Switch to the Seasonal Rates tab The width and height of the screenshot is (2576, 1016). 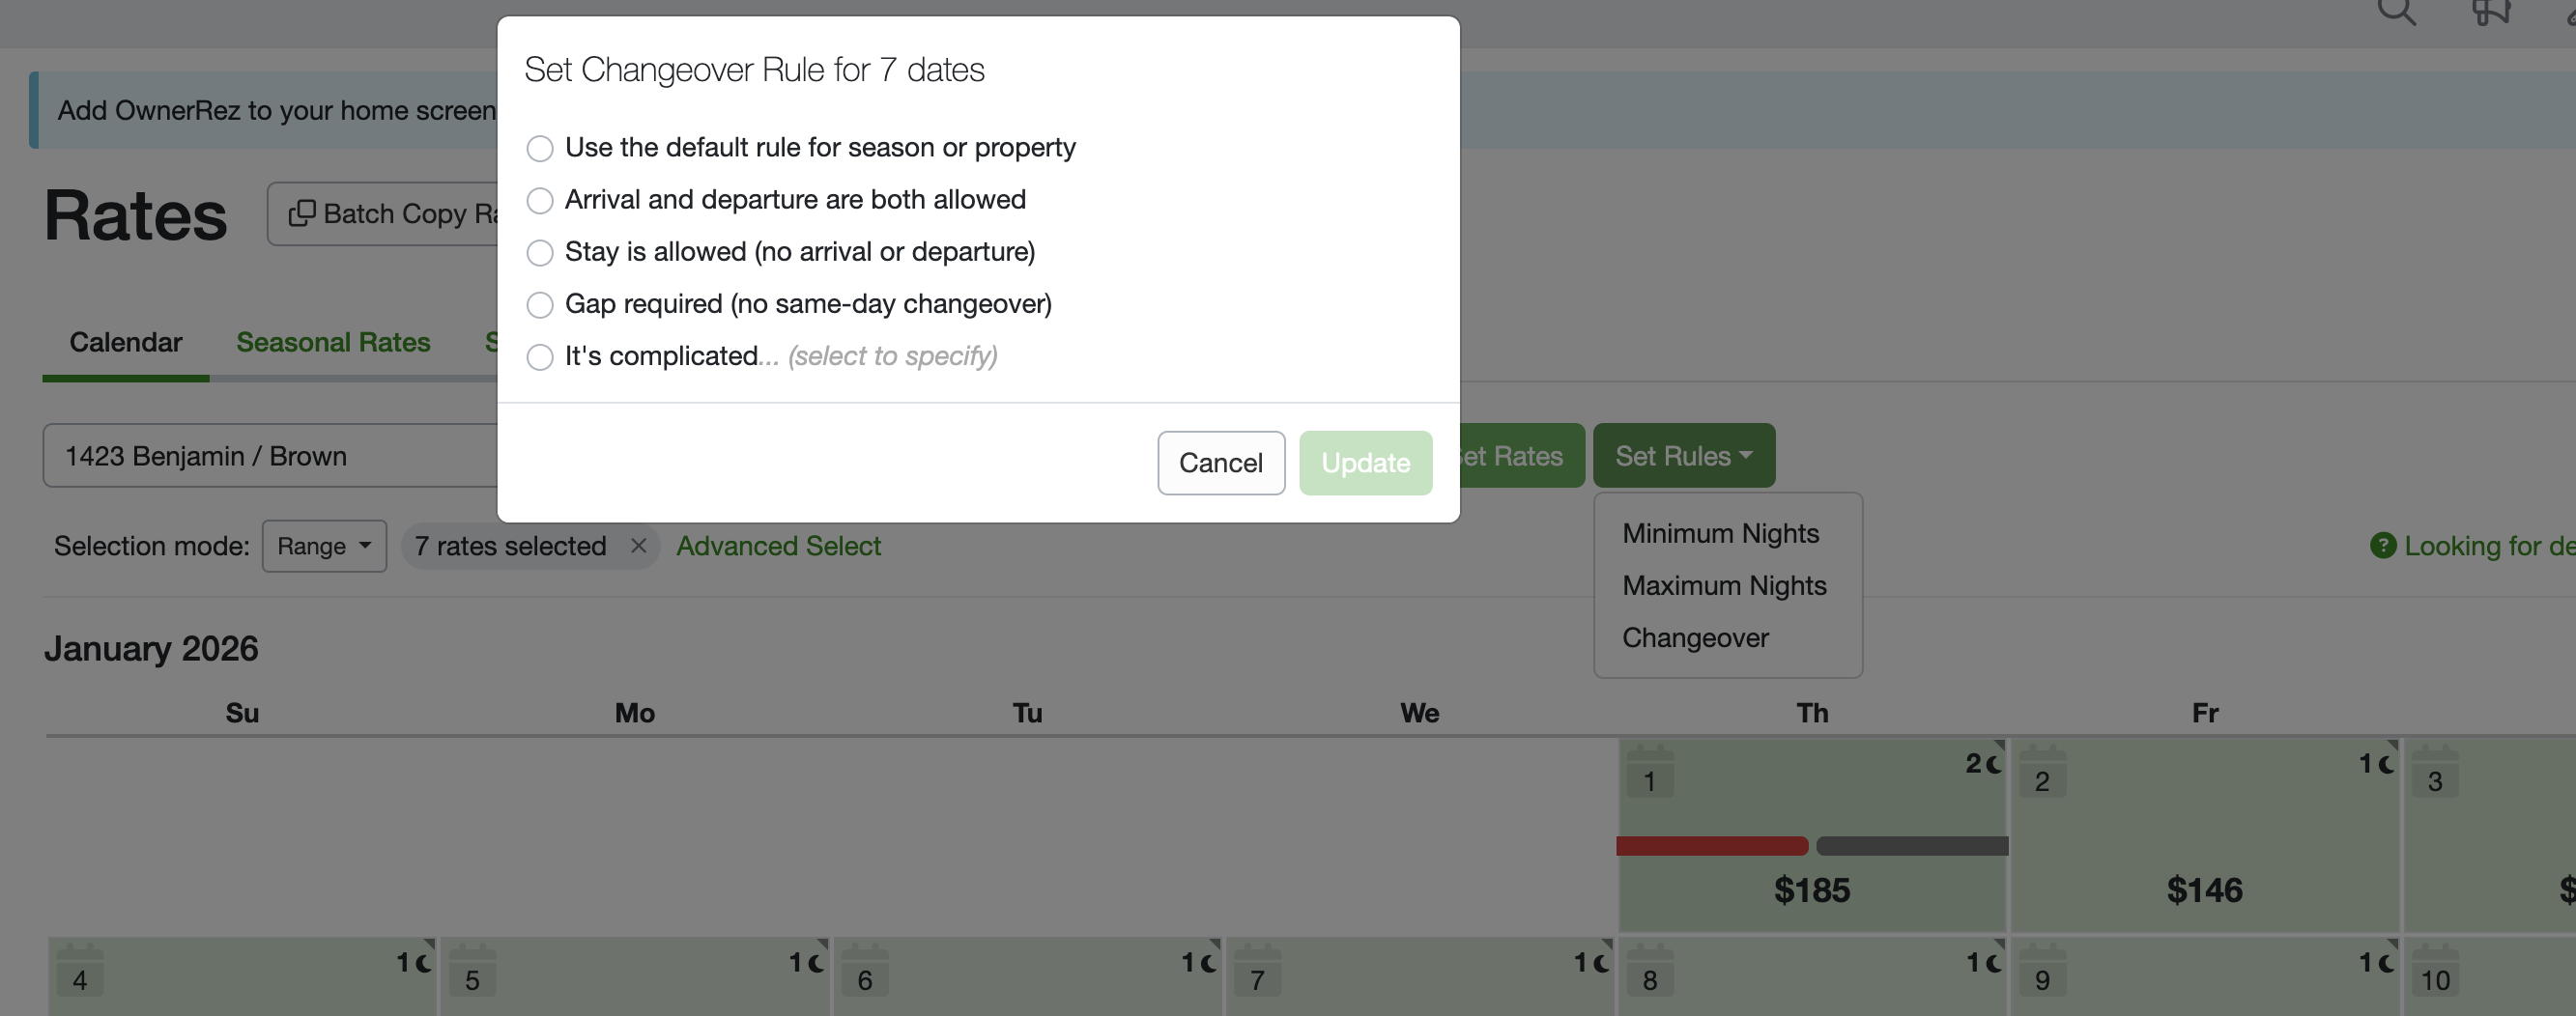[333, 342]
